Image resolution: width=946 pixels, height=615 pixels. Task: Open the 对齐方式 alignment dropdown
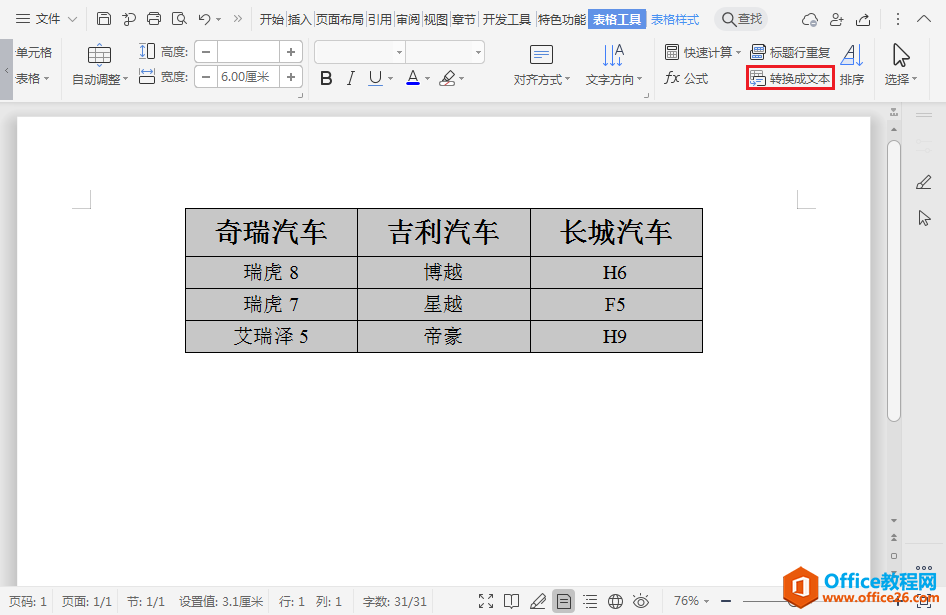click(541, 65)
